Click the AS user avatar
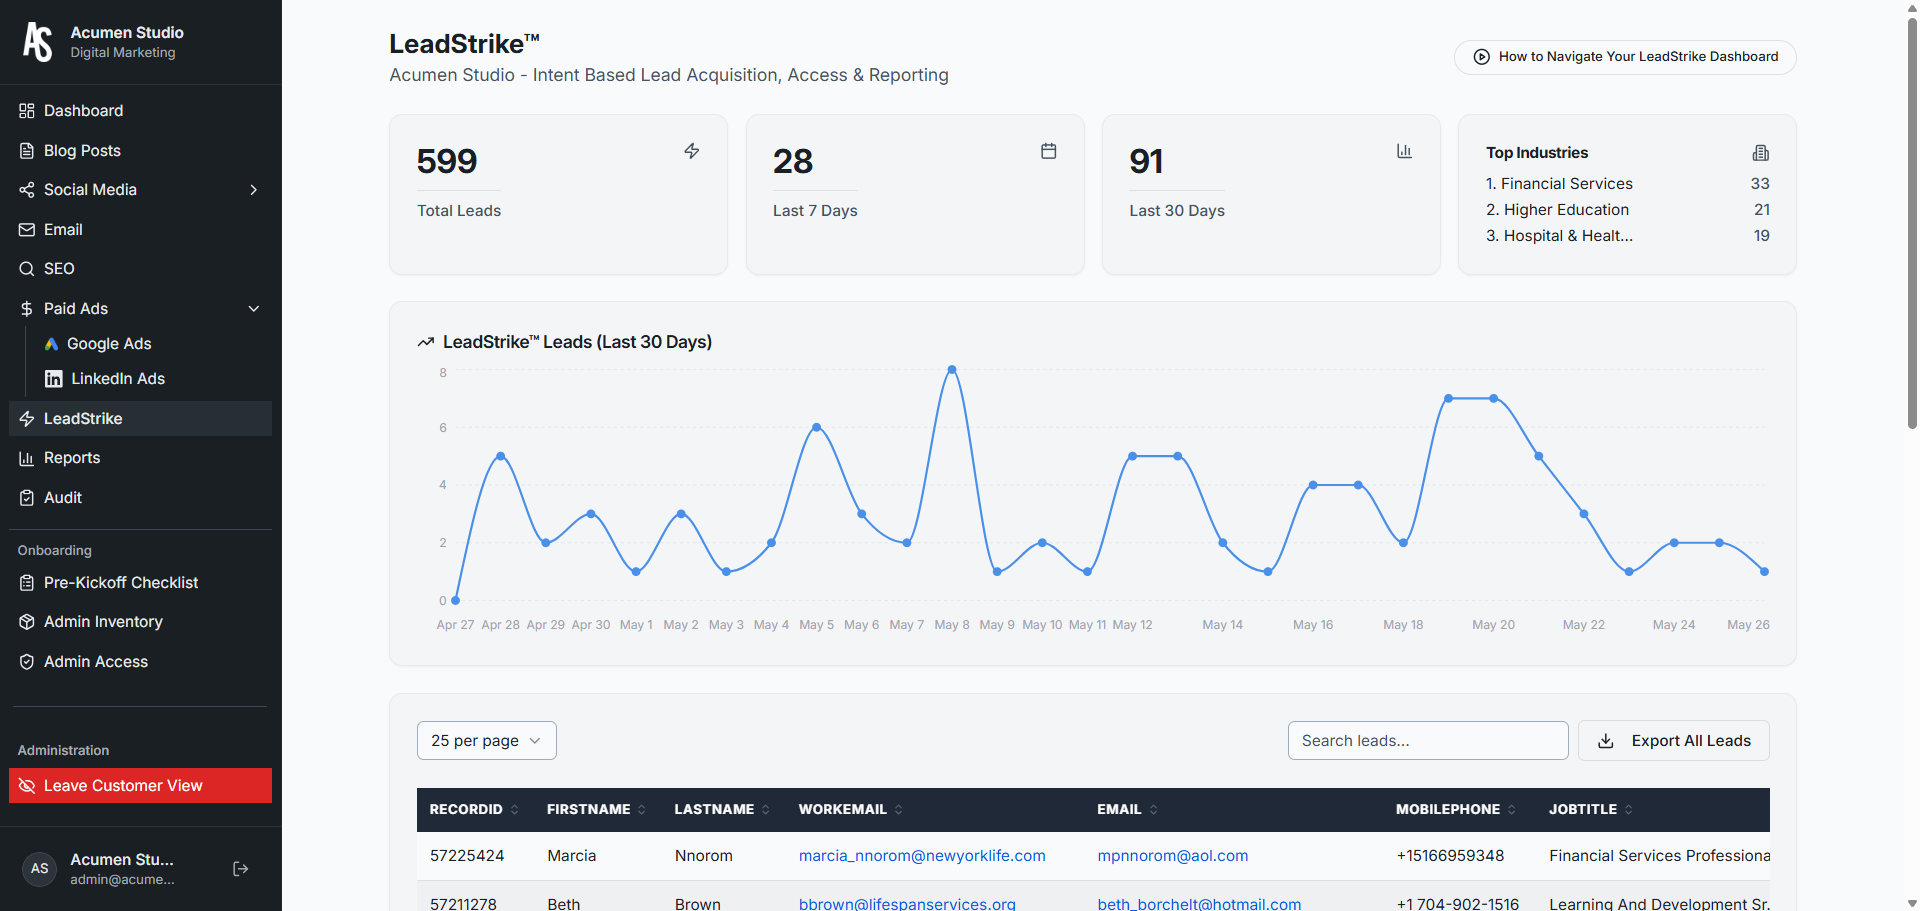 click(x=40, y=869)
